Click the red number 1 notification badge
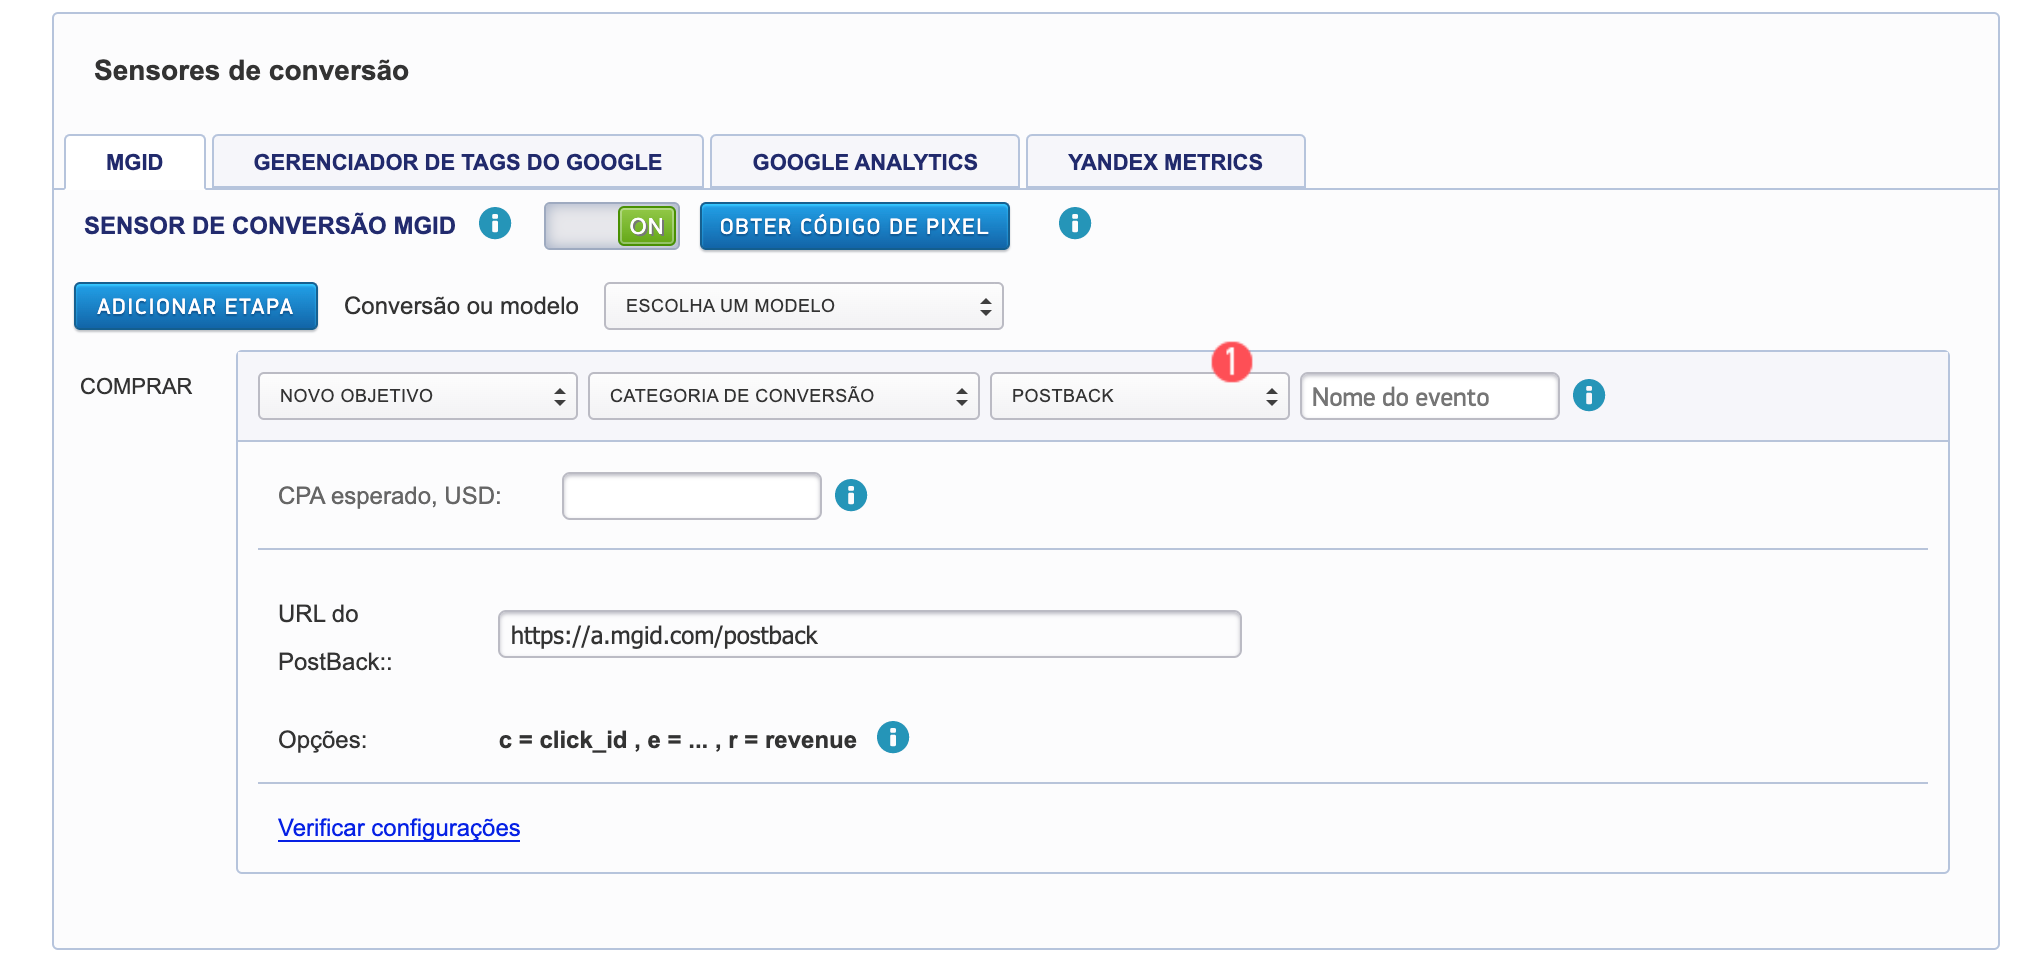The height and width of the screenshot is (966, 2020). (x=1231, y=361)
